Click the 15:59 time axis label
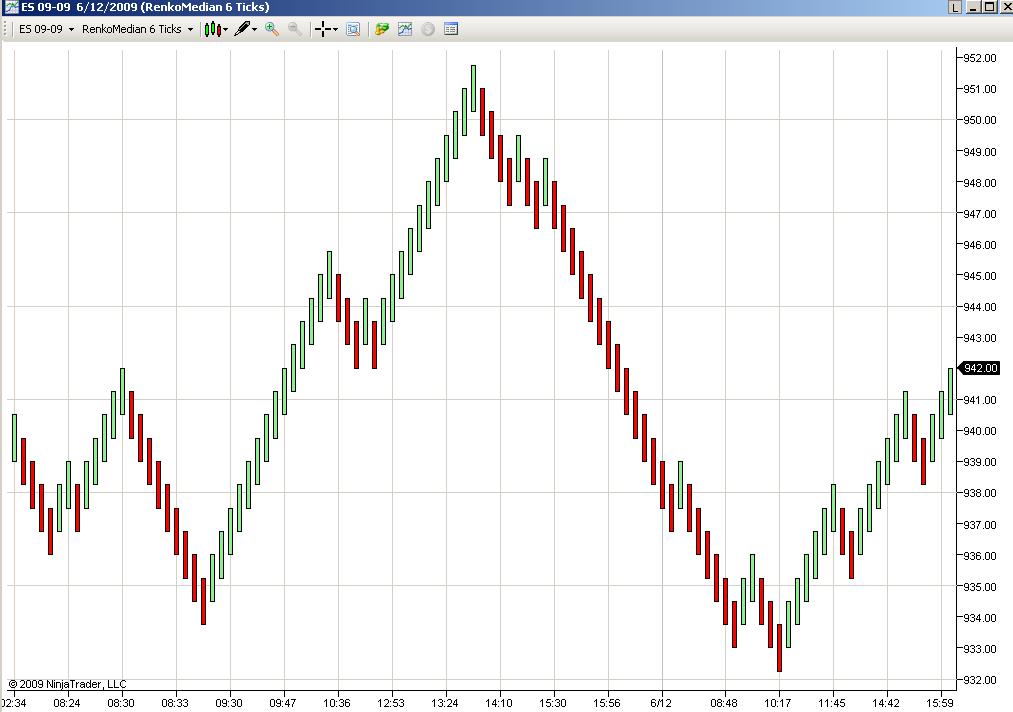Viewport: 1013px width, 712px height. [x=940, y=703]
